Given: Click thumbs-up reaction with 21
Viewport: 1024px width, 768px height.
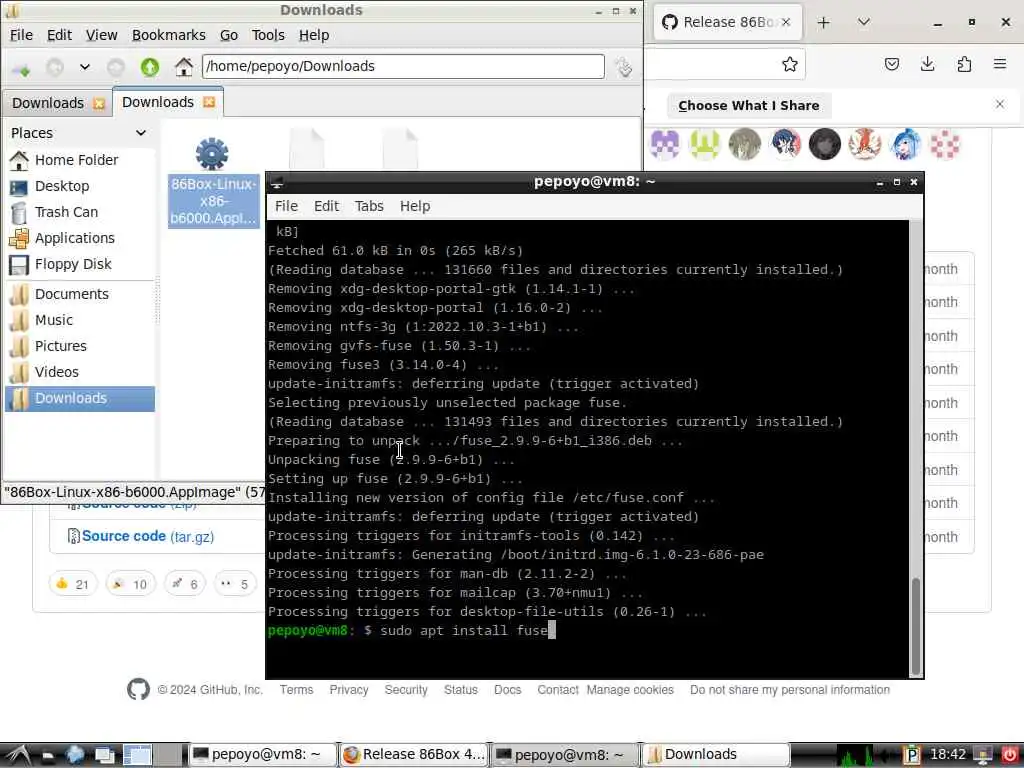Looking at the screenshot, I should tap(72, 584).
